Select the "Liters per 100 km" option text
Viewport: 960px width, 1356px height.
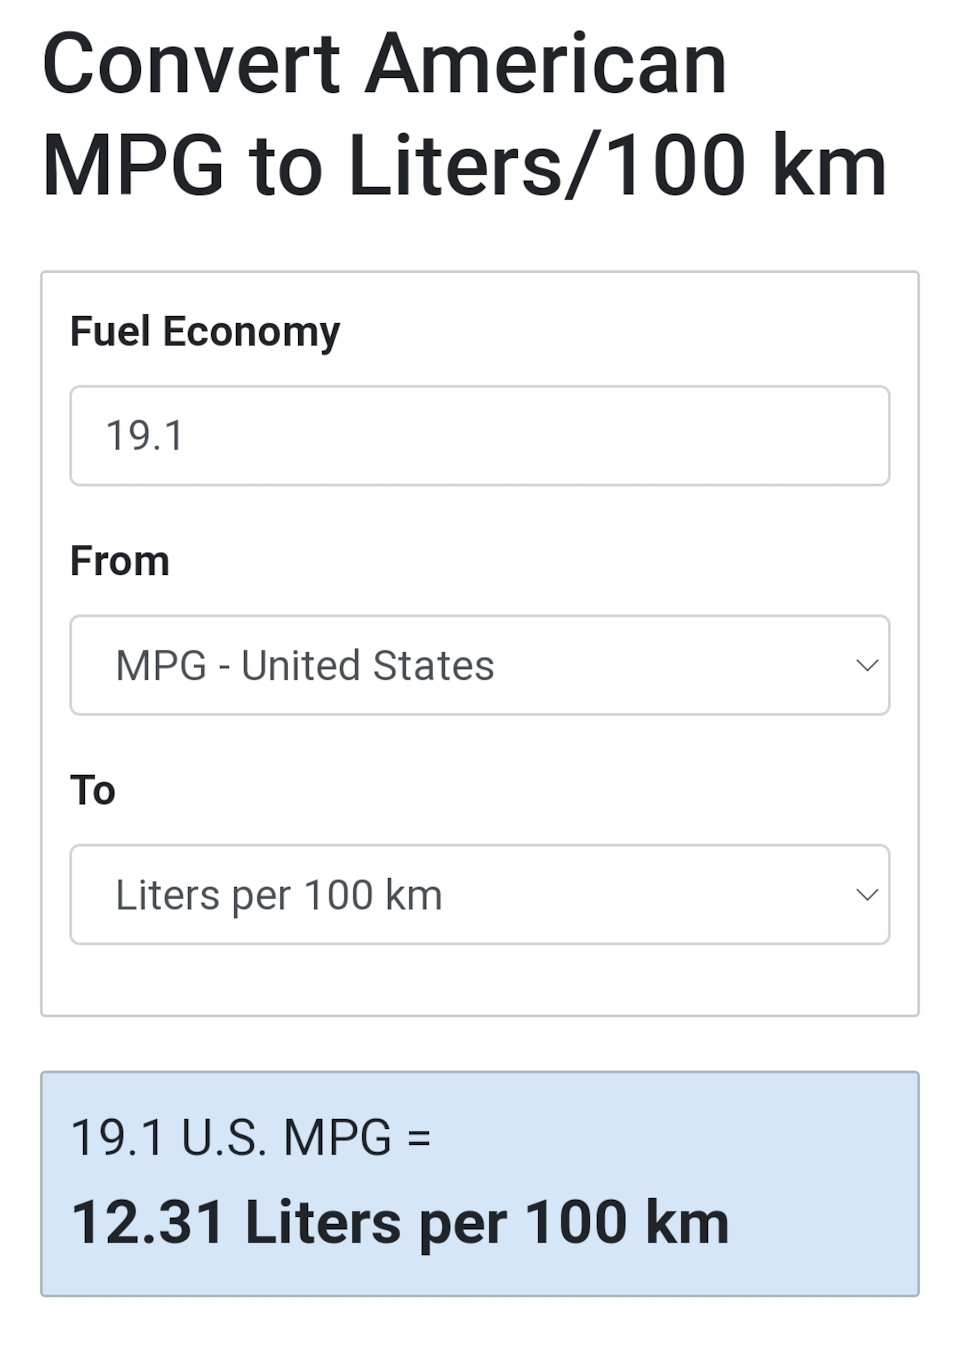point(279,895)
